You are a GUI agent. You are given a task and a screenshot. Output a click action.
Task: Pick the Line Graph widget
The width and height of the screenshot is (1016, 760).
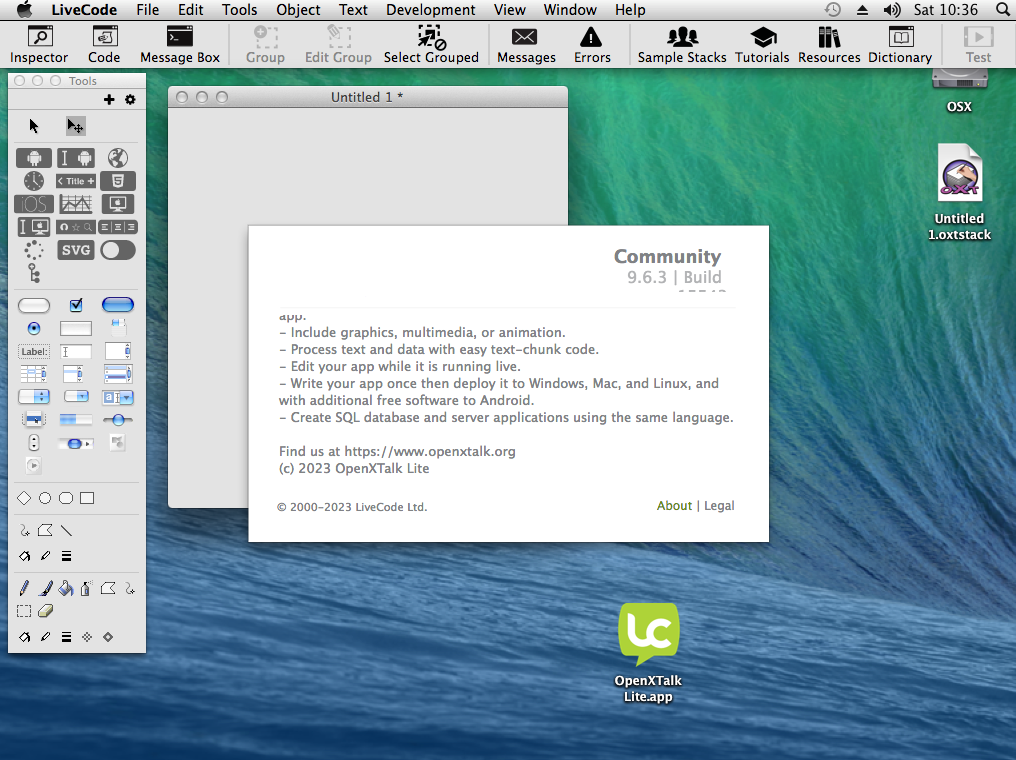click(76, 204)
